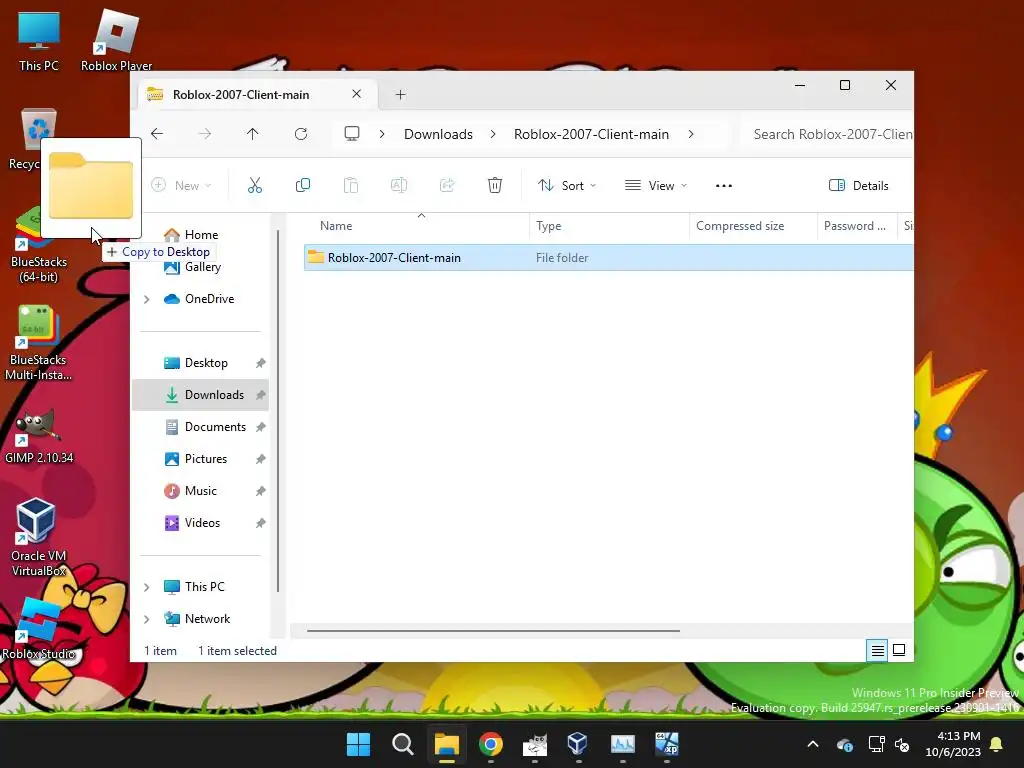Select the Roblox-2007-Client-main folder row
1024x768 pixels.
pyautogui.click(x=608, y=258)
